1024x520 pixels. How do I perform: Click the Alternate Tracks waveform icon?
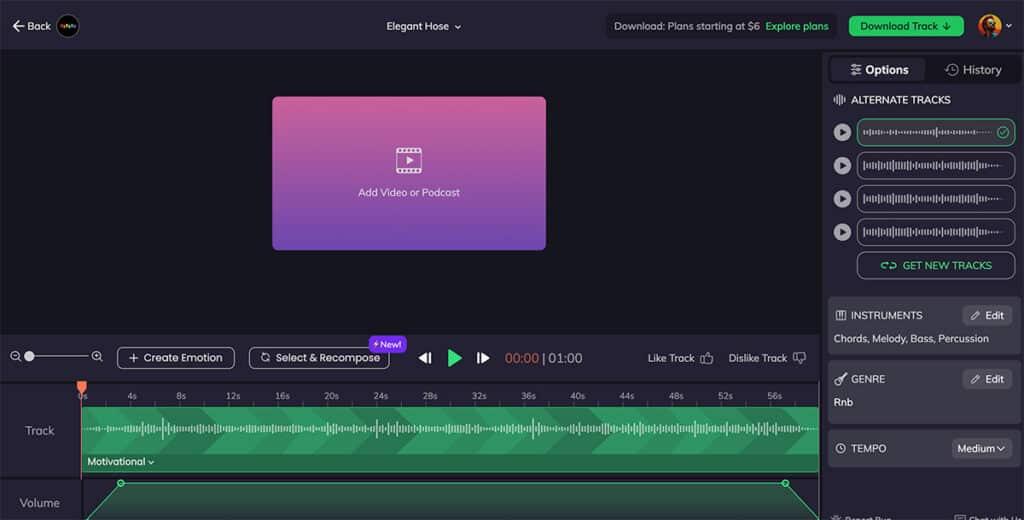(839, 100)
